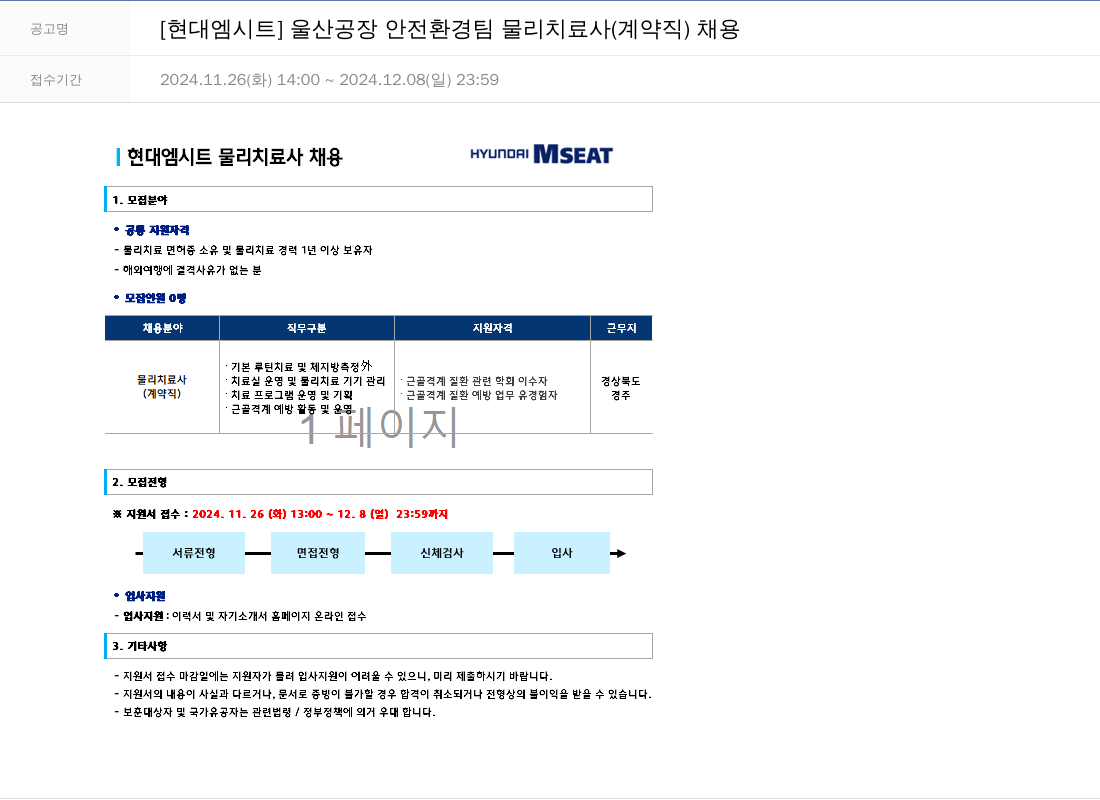Viewport: 1100px width, 800px height.
Task: Click the note about 보훈대상자 및 국가유공자 우대
Action: (x=274, y=712)
